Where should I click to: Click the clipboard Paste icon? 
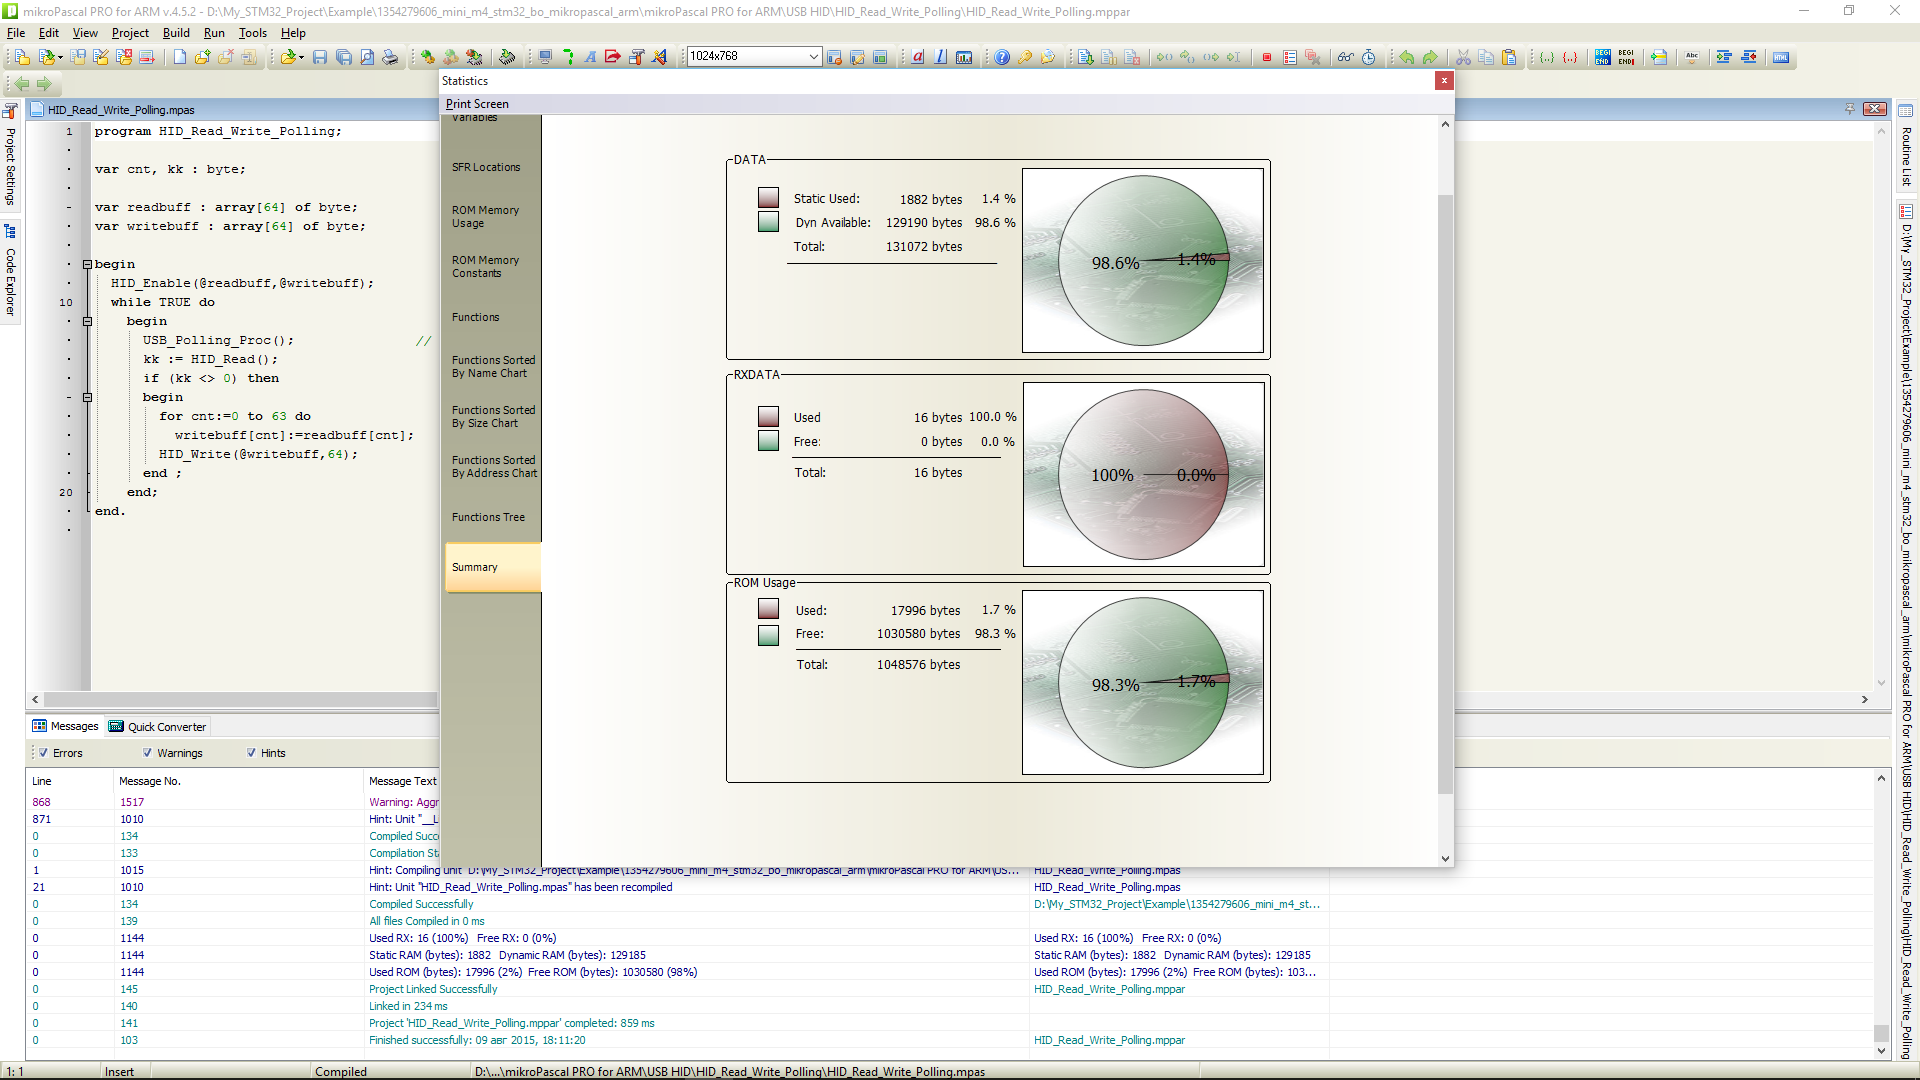(1509, 57)
